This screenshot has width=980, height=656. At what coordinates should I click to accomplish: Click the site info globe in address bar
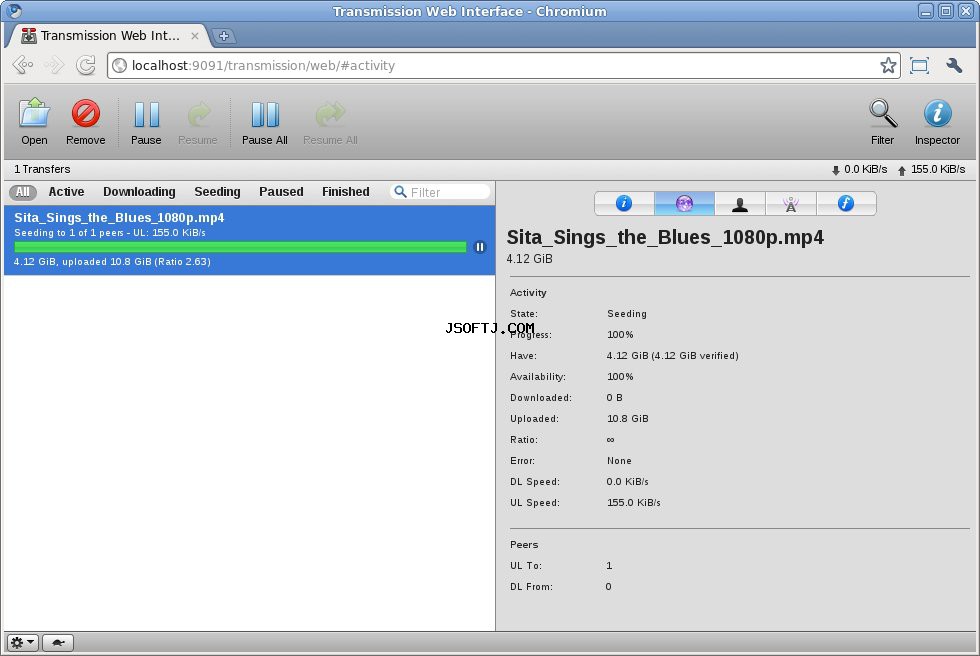pos(119,66)
